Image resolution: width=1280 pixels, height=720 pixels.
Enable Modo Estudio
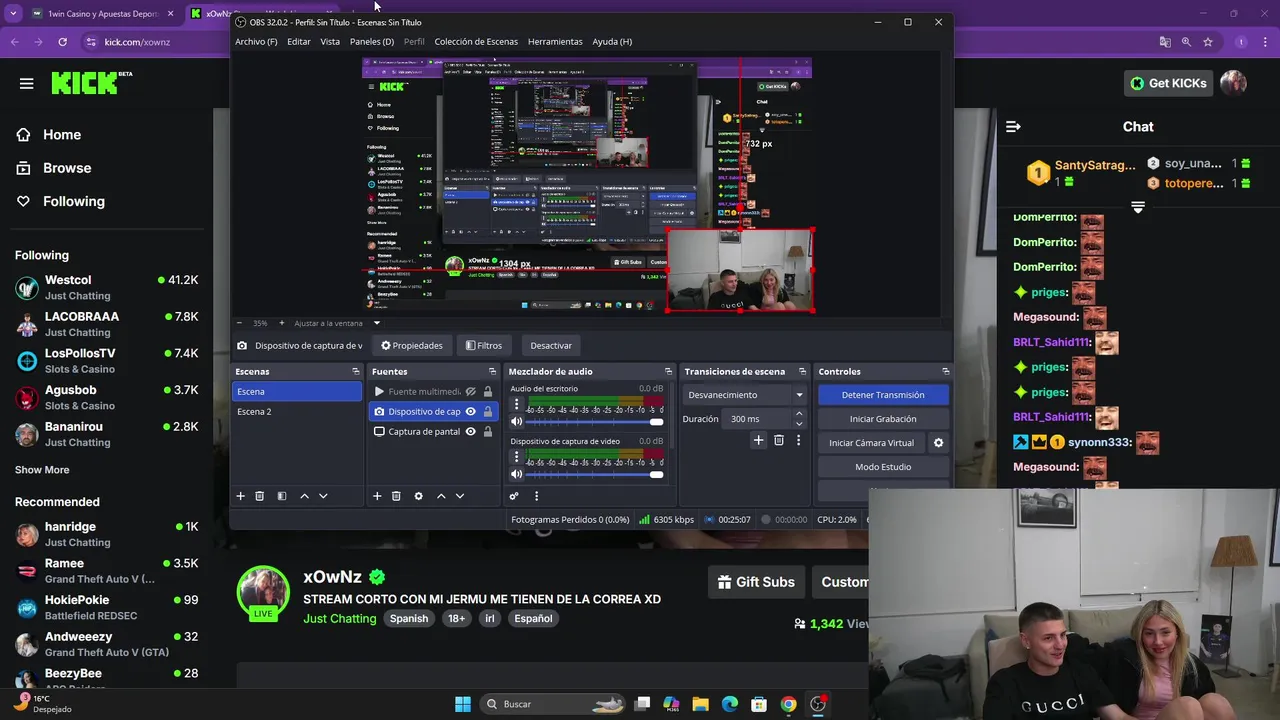883,467
